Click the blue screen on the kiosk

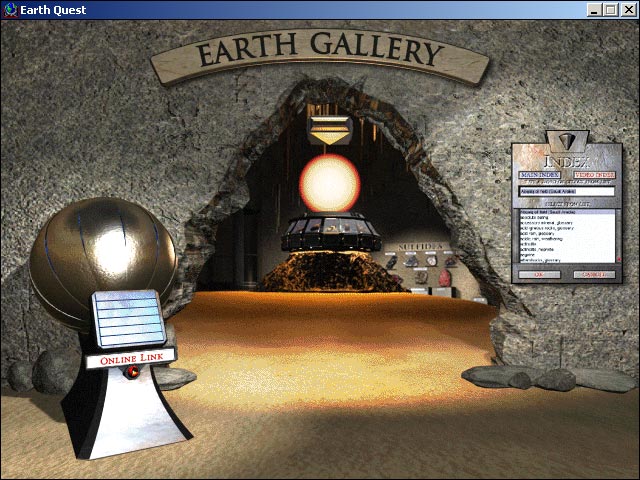coord(129,318)
